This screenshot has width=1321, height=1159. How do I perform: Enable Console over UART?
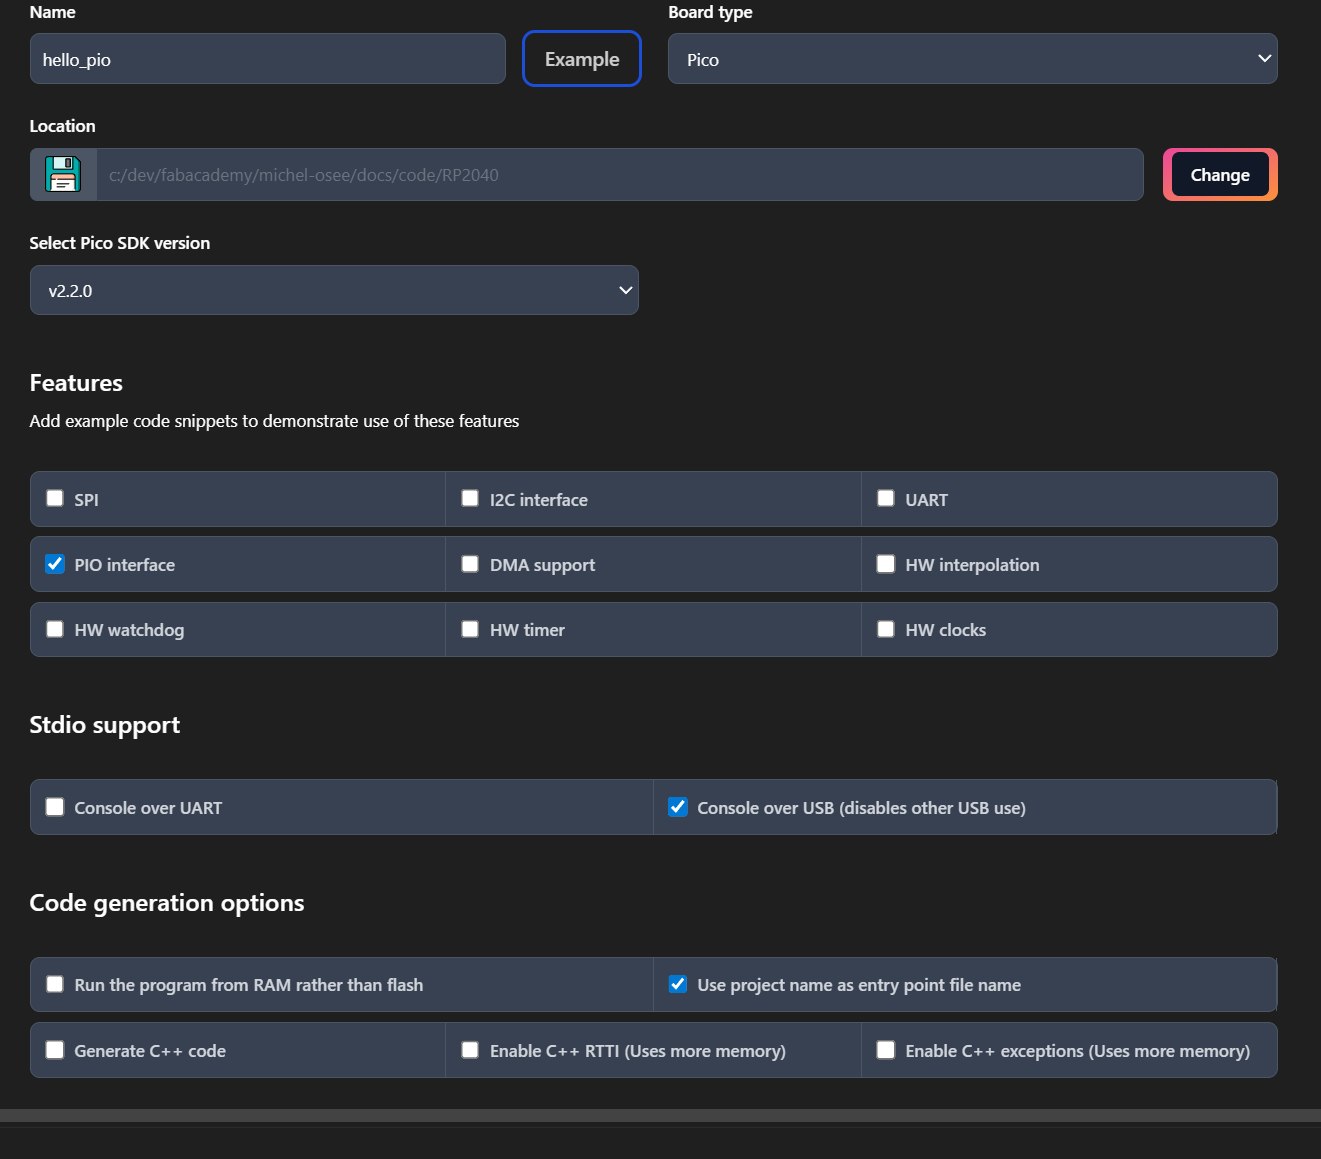click(x=55, y=807)
